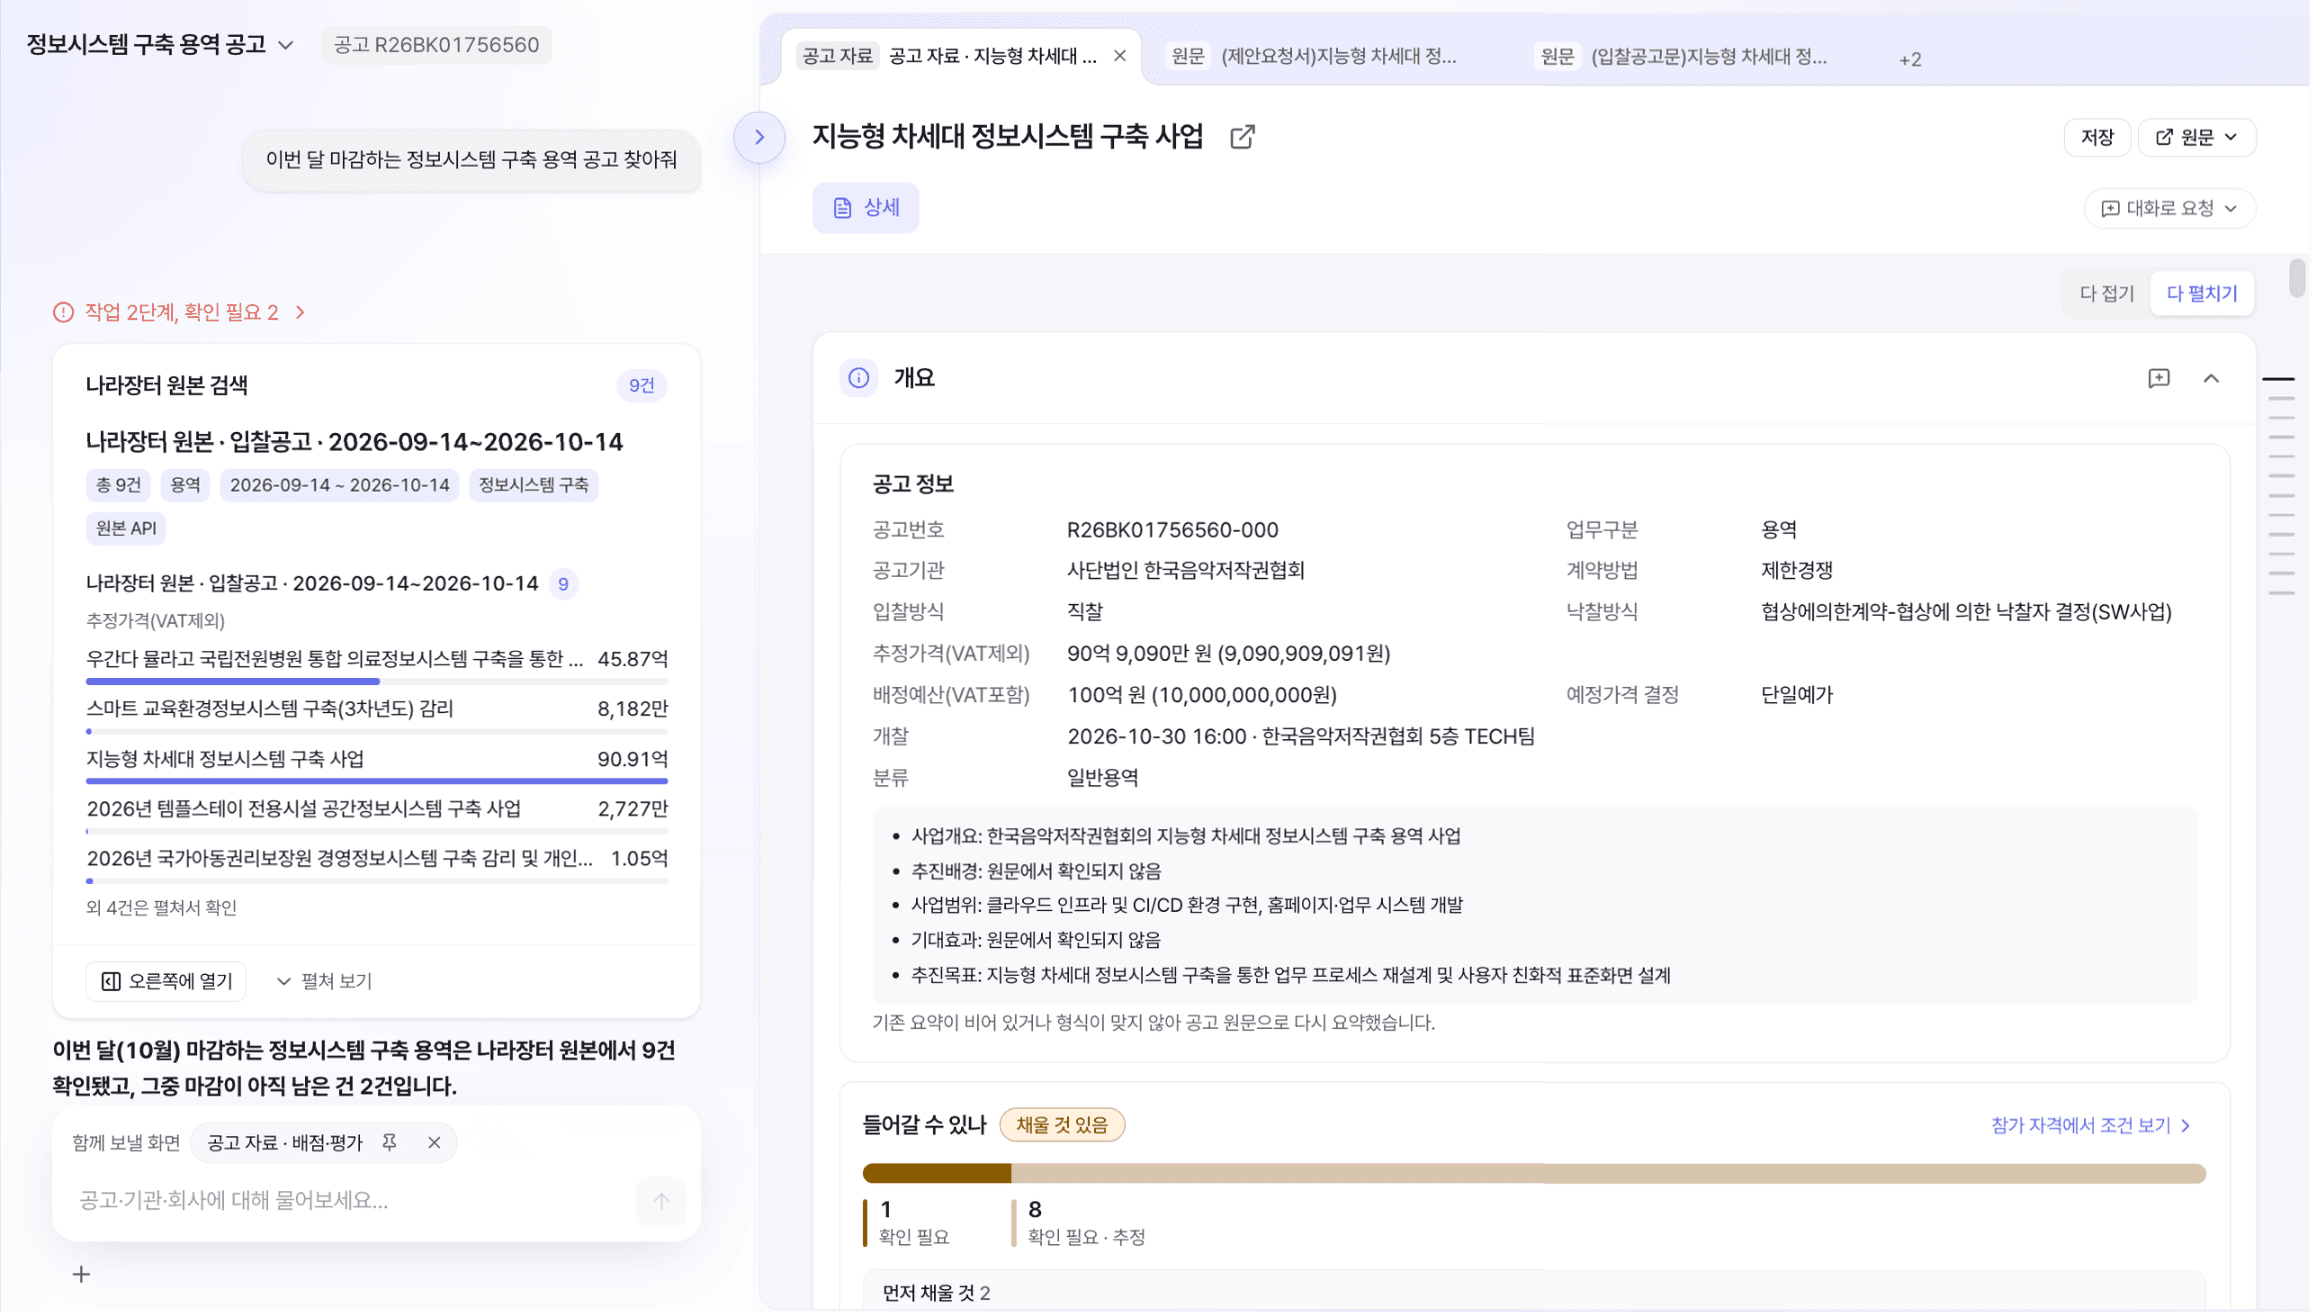Viewport: 2312px width, 1312px height.
Task: Switch to the 제안요청서 원문 tab
Action: (1314, 56)
